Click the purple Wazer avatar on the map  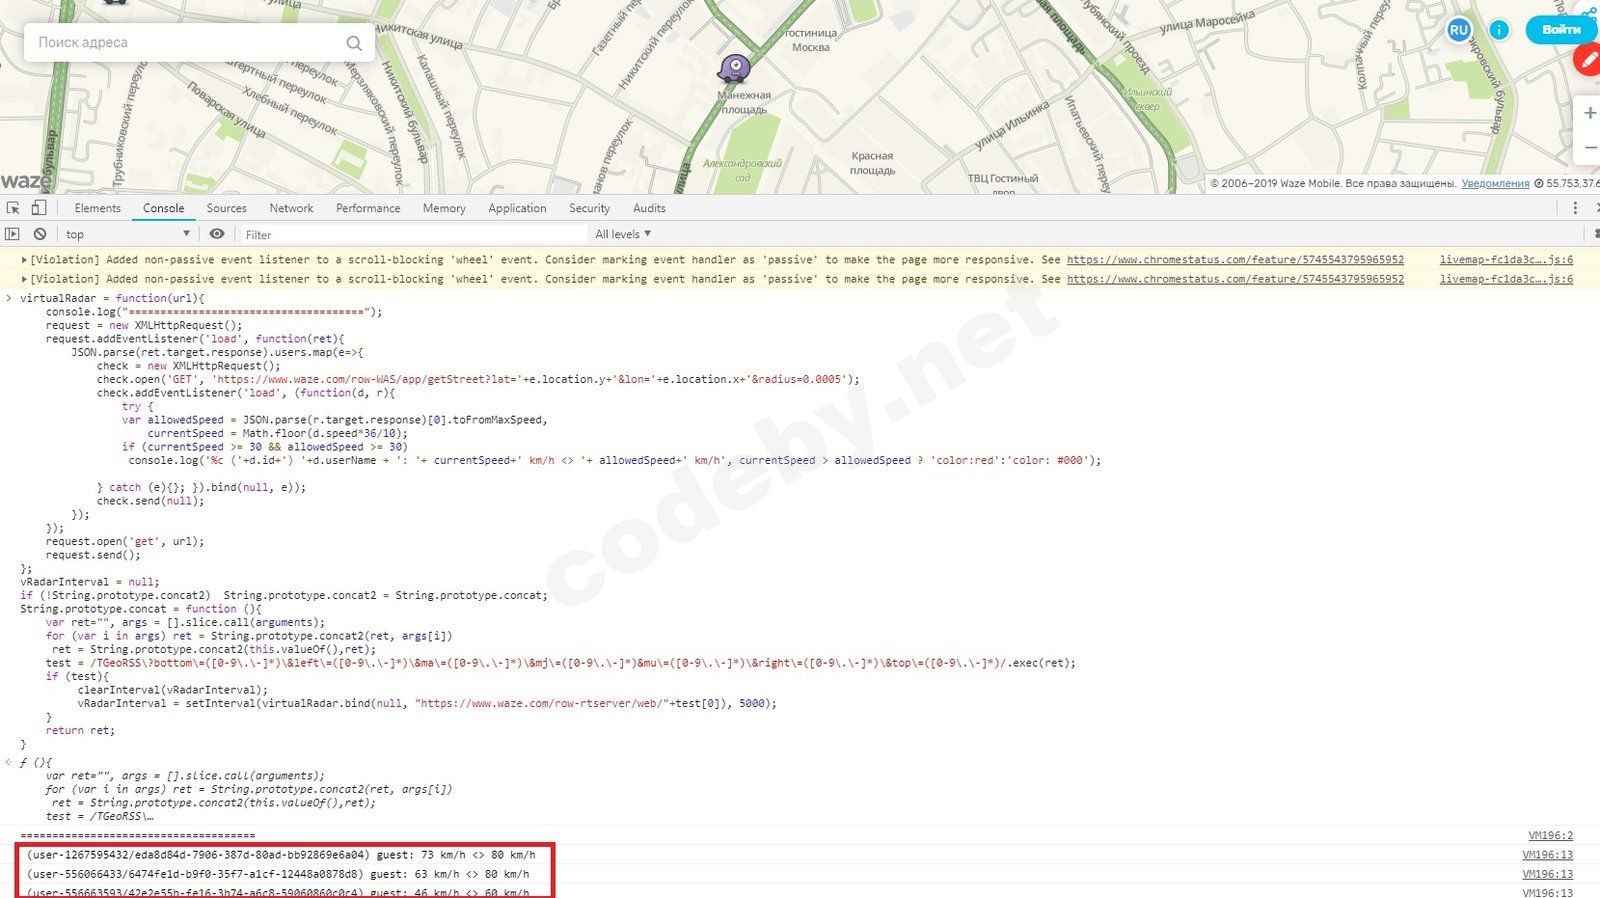click(x=734, y=69)
